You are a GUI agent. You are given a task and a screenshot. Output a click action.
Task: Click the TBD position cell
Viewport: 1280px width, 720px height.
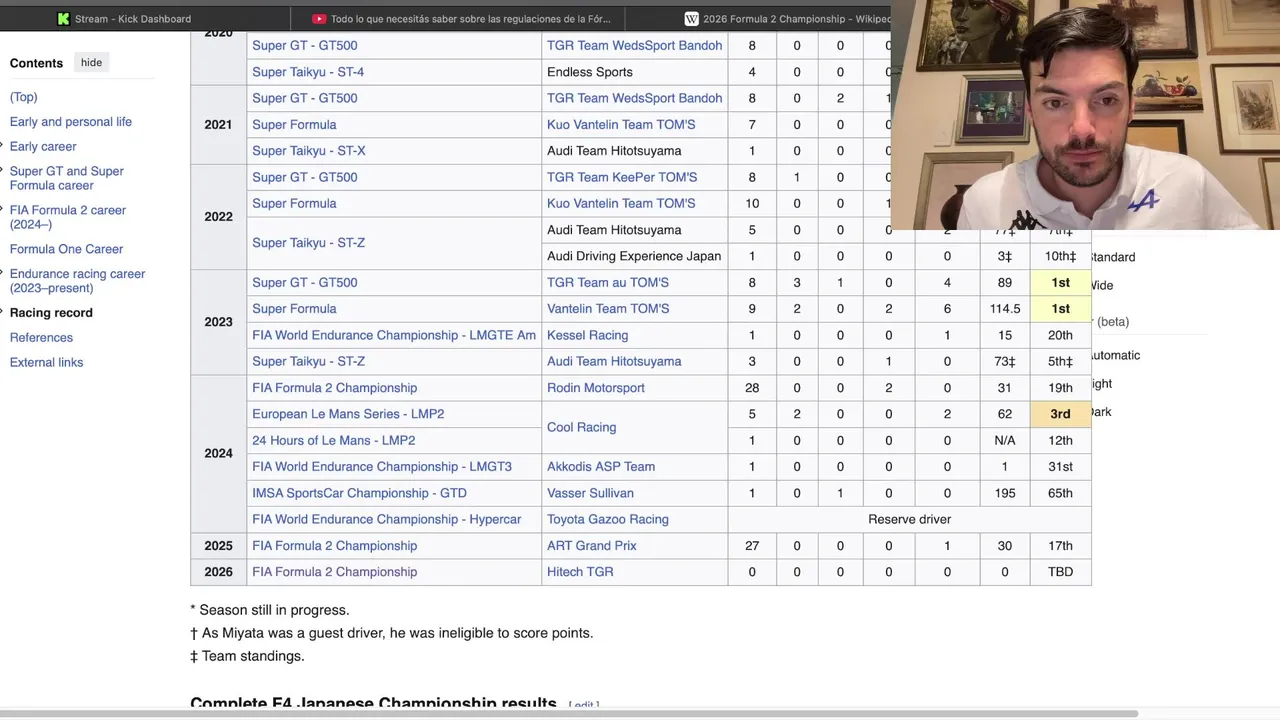(1060, 572)
